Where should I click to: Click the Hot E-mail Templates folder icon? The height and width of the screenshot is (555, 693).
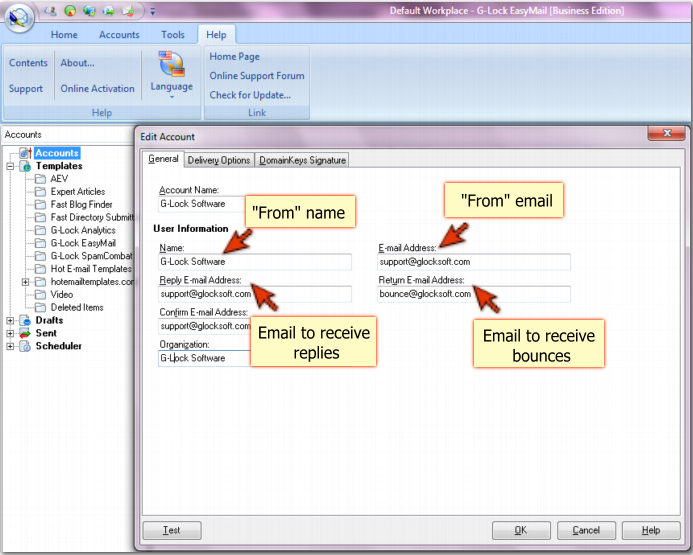point(40,269)
